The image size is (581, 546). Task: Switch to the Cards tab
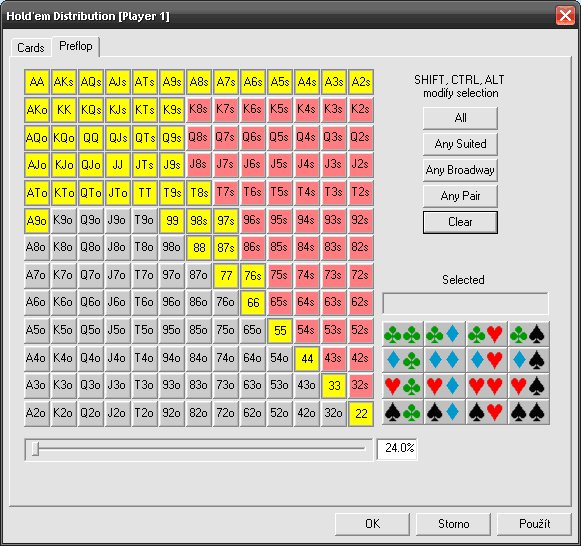coord(31,48)
